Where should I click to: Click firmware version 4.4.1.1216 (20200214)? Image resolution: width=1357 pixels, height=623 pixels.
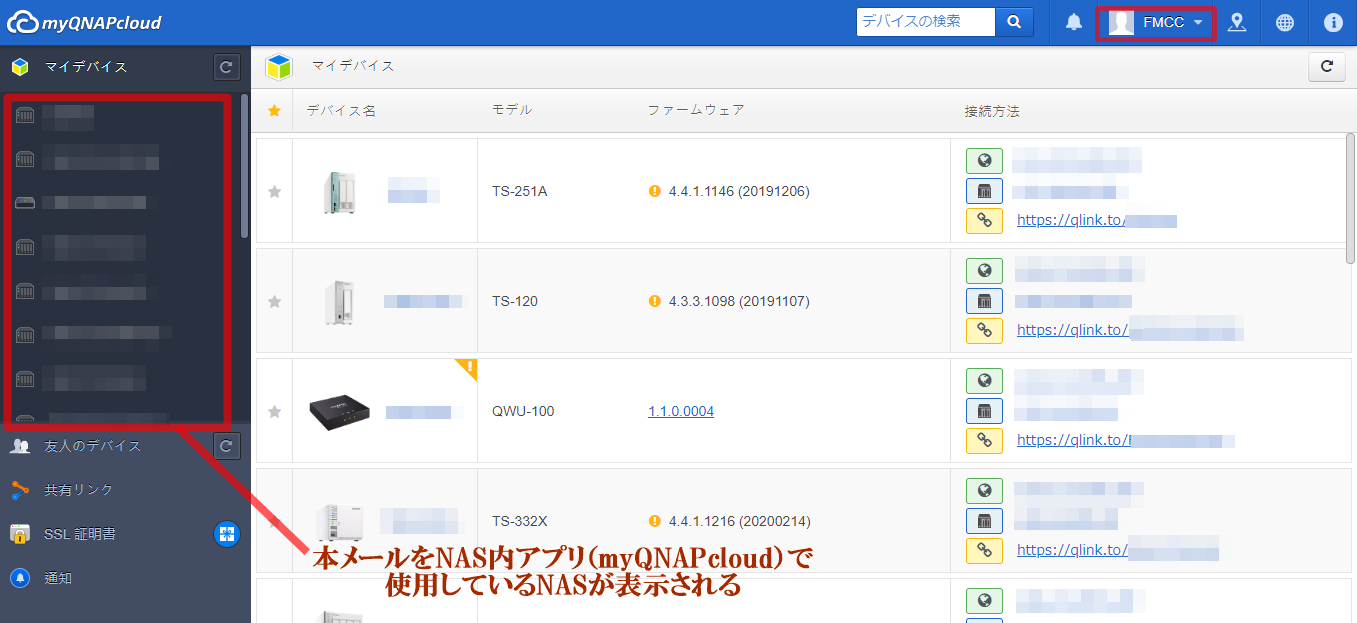click(739, 521)
